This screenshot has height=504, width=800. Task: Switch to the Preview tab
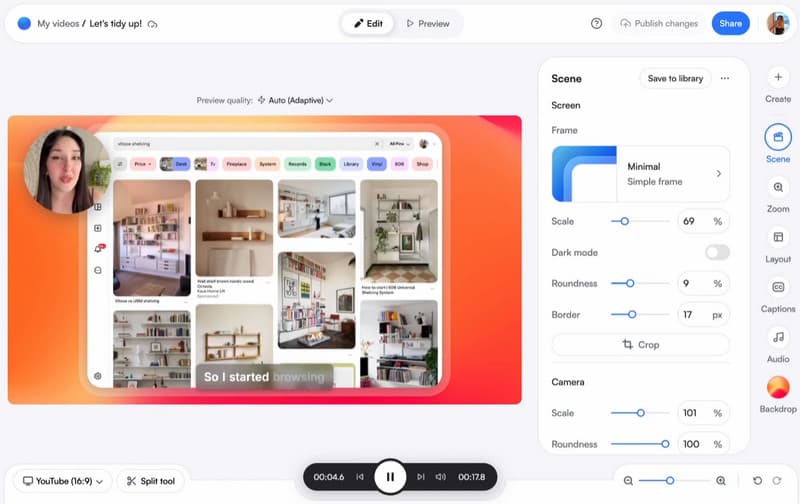(428, 23)
